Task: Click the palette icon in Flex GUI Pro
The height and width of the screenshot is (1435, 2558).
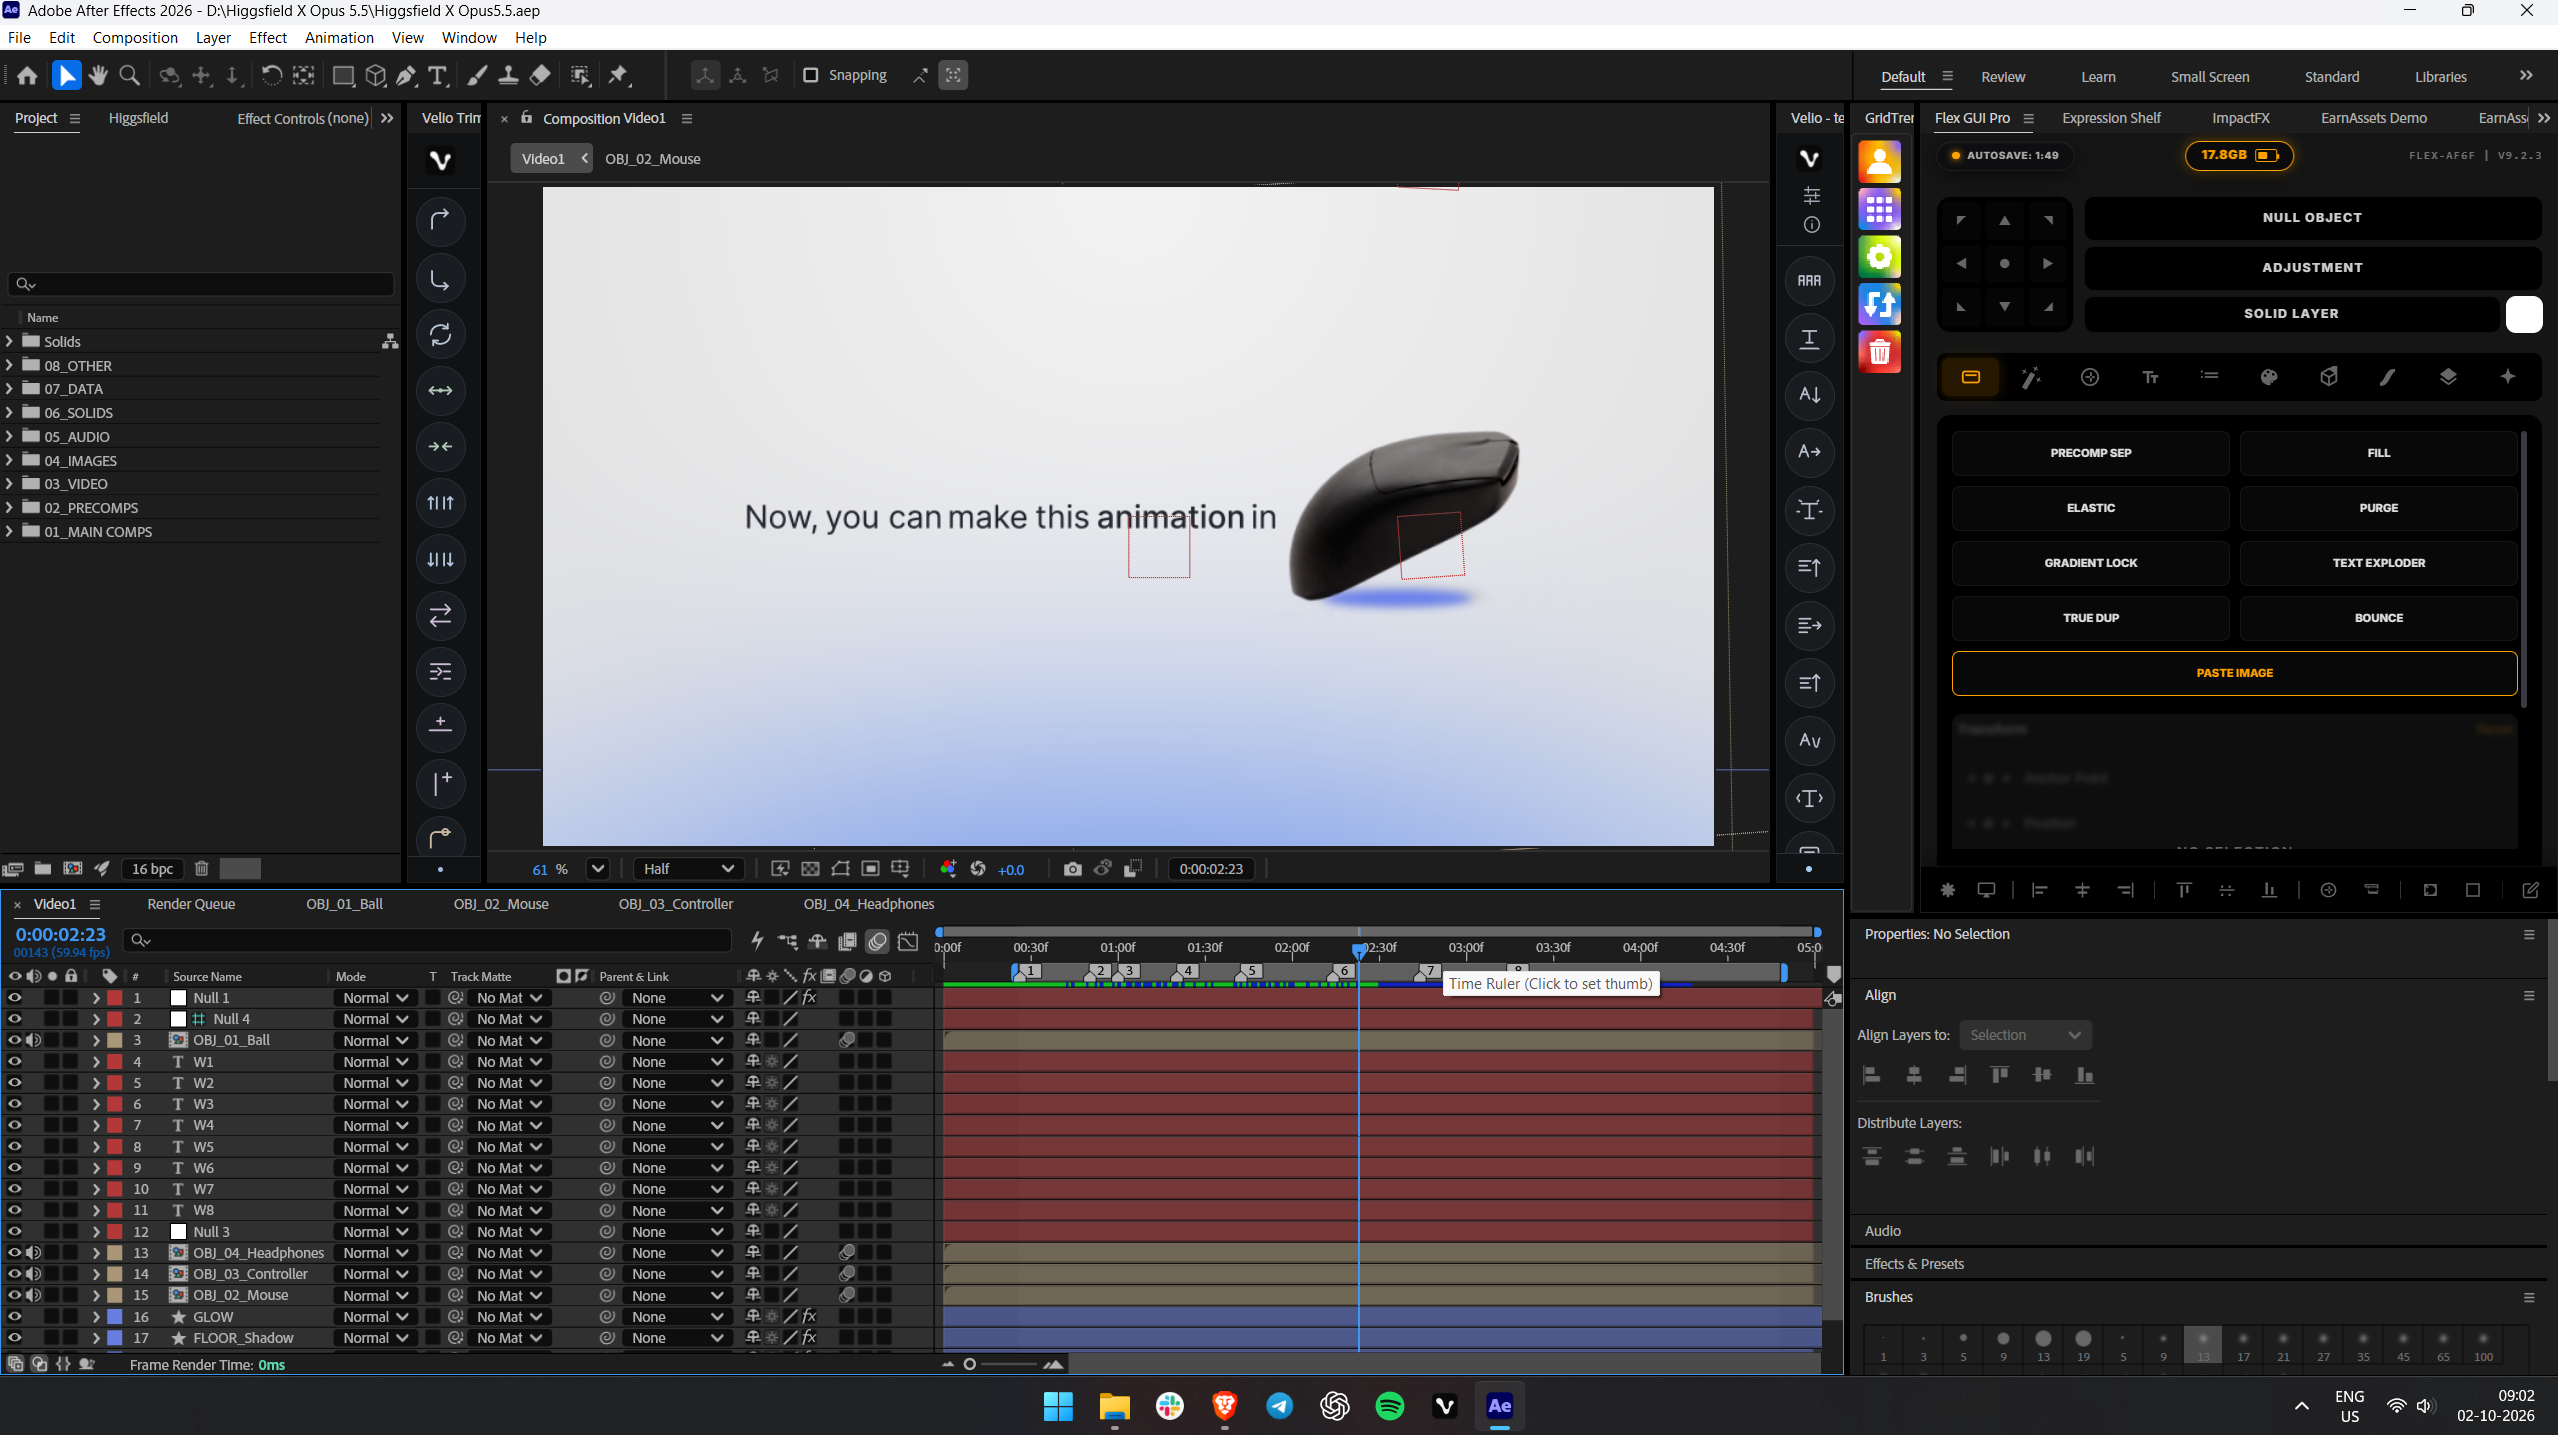Action: tap(2268, 377)
